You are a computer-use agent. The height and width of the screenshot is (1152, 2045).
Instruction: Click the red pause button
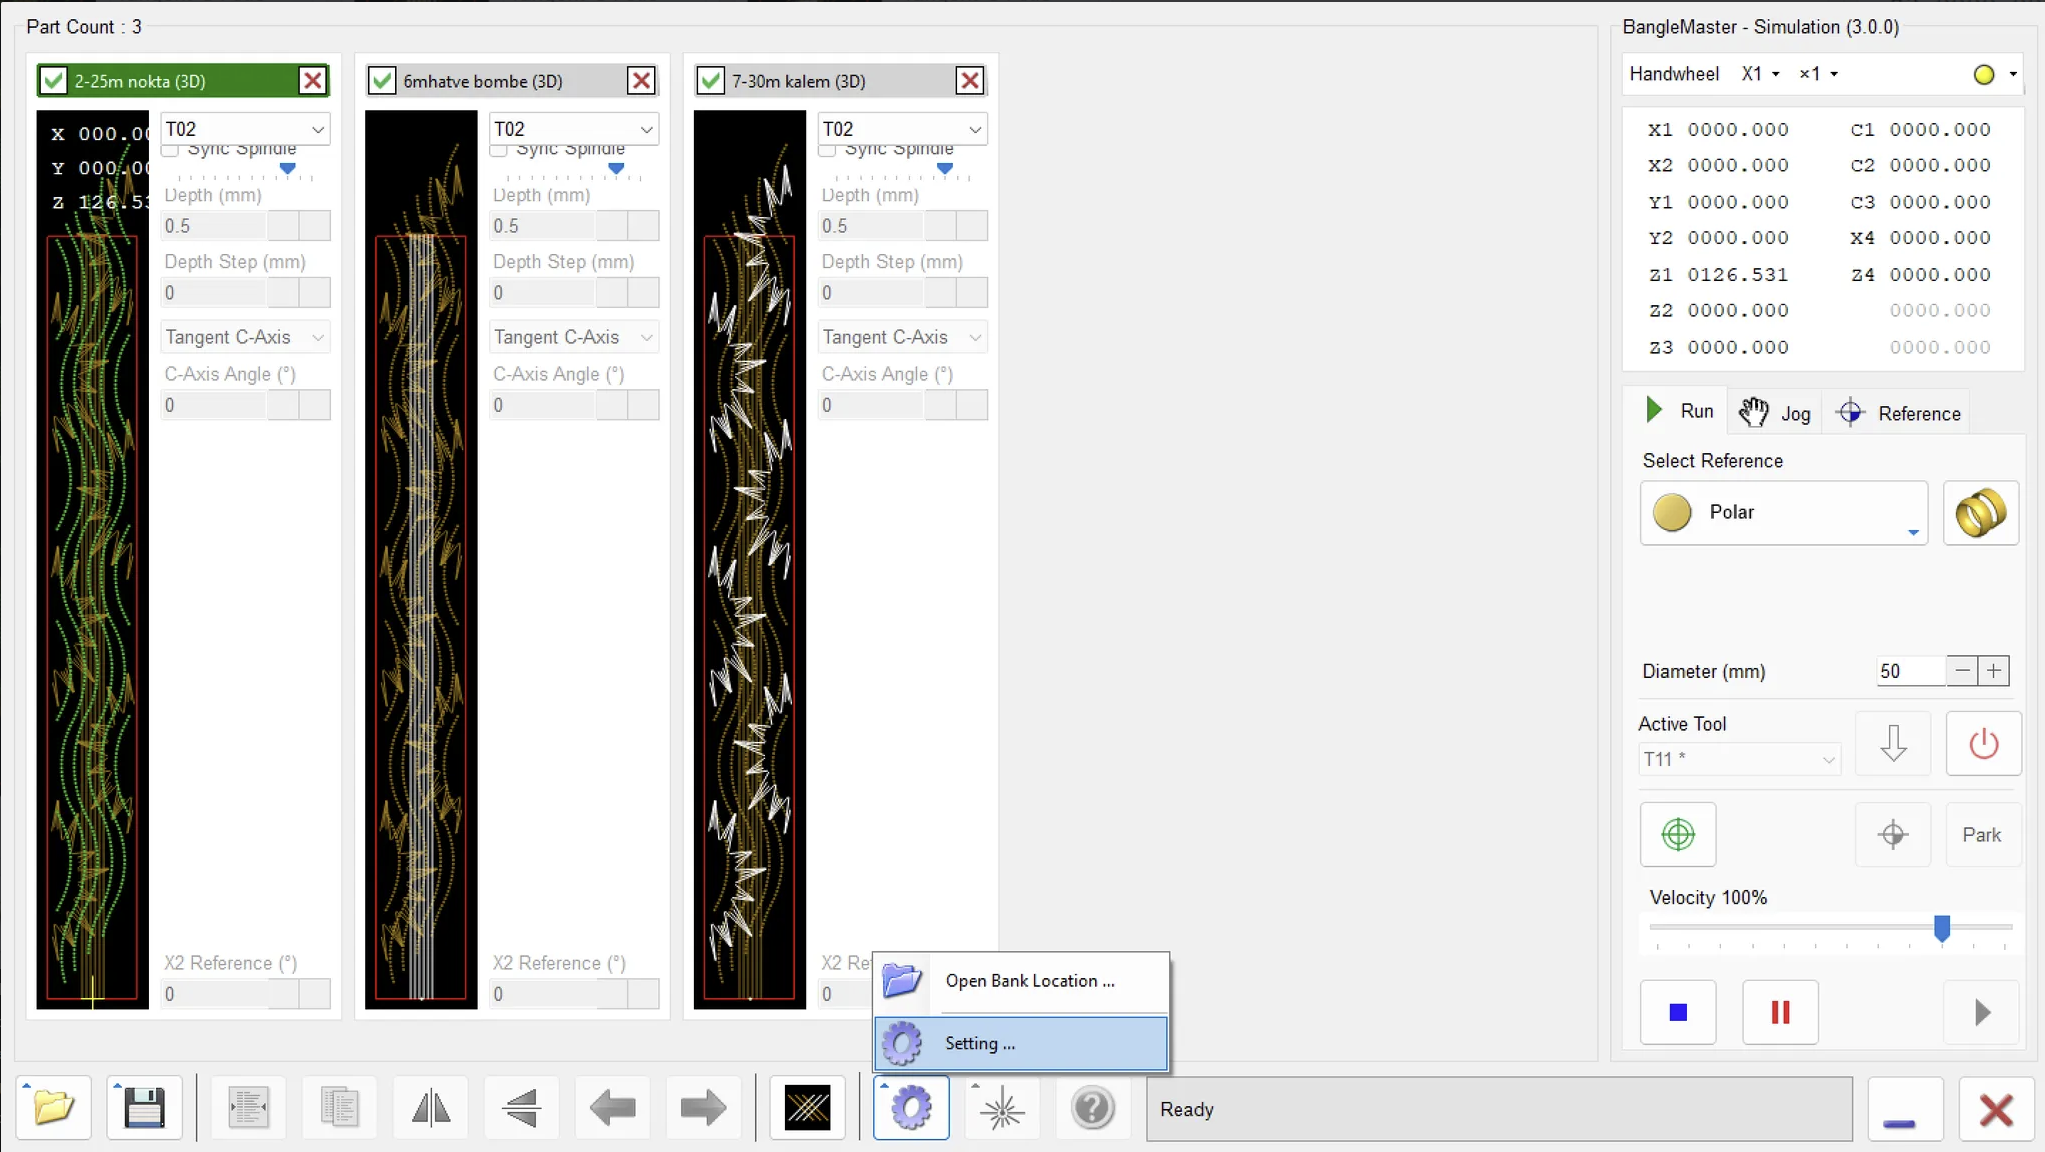click(x=1780, y=1012)
